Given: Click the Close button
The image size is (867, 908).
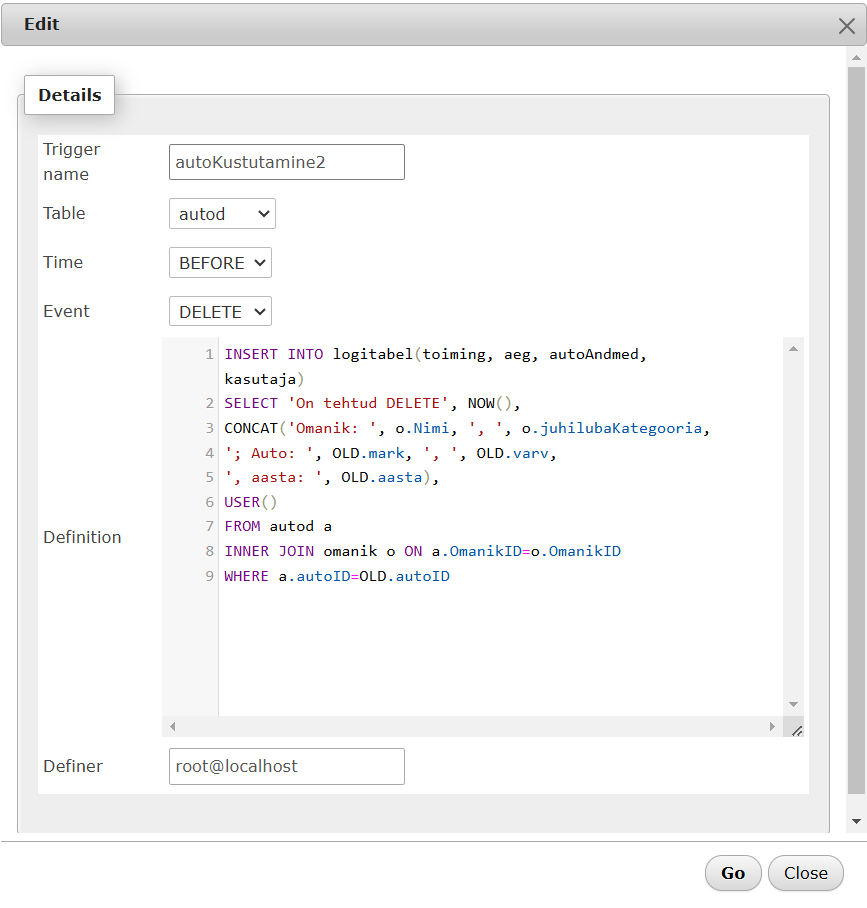Looking at the screenshot, I should 806,873.
